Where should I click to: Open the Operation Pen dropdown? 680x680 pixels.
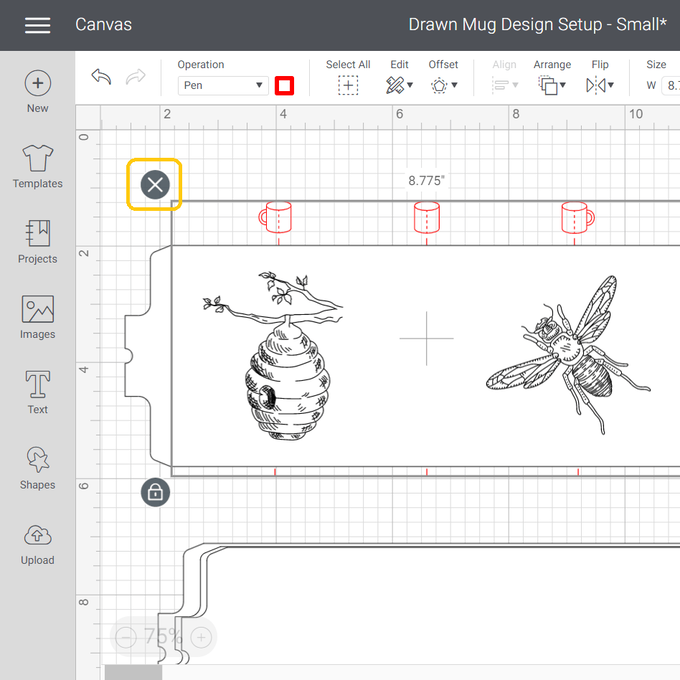click(222, 86)
